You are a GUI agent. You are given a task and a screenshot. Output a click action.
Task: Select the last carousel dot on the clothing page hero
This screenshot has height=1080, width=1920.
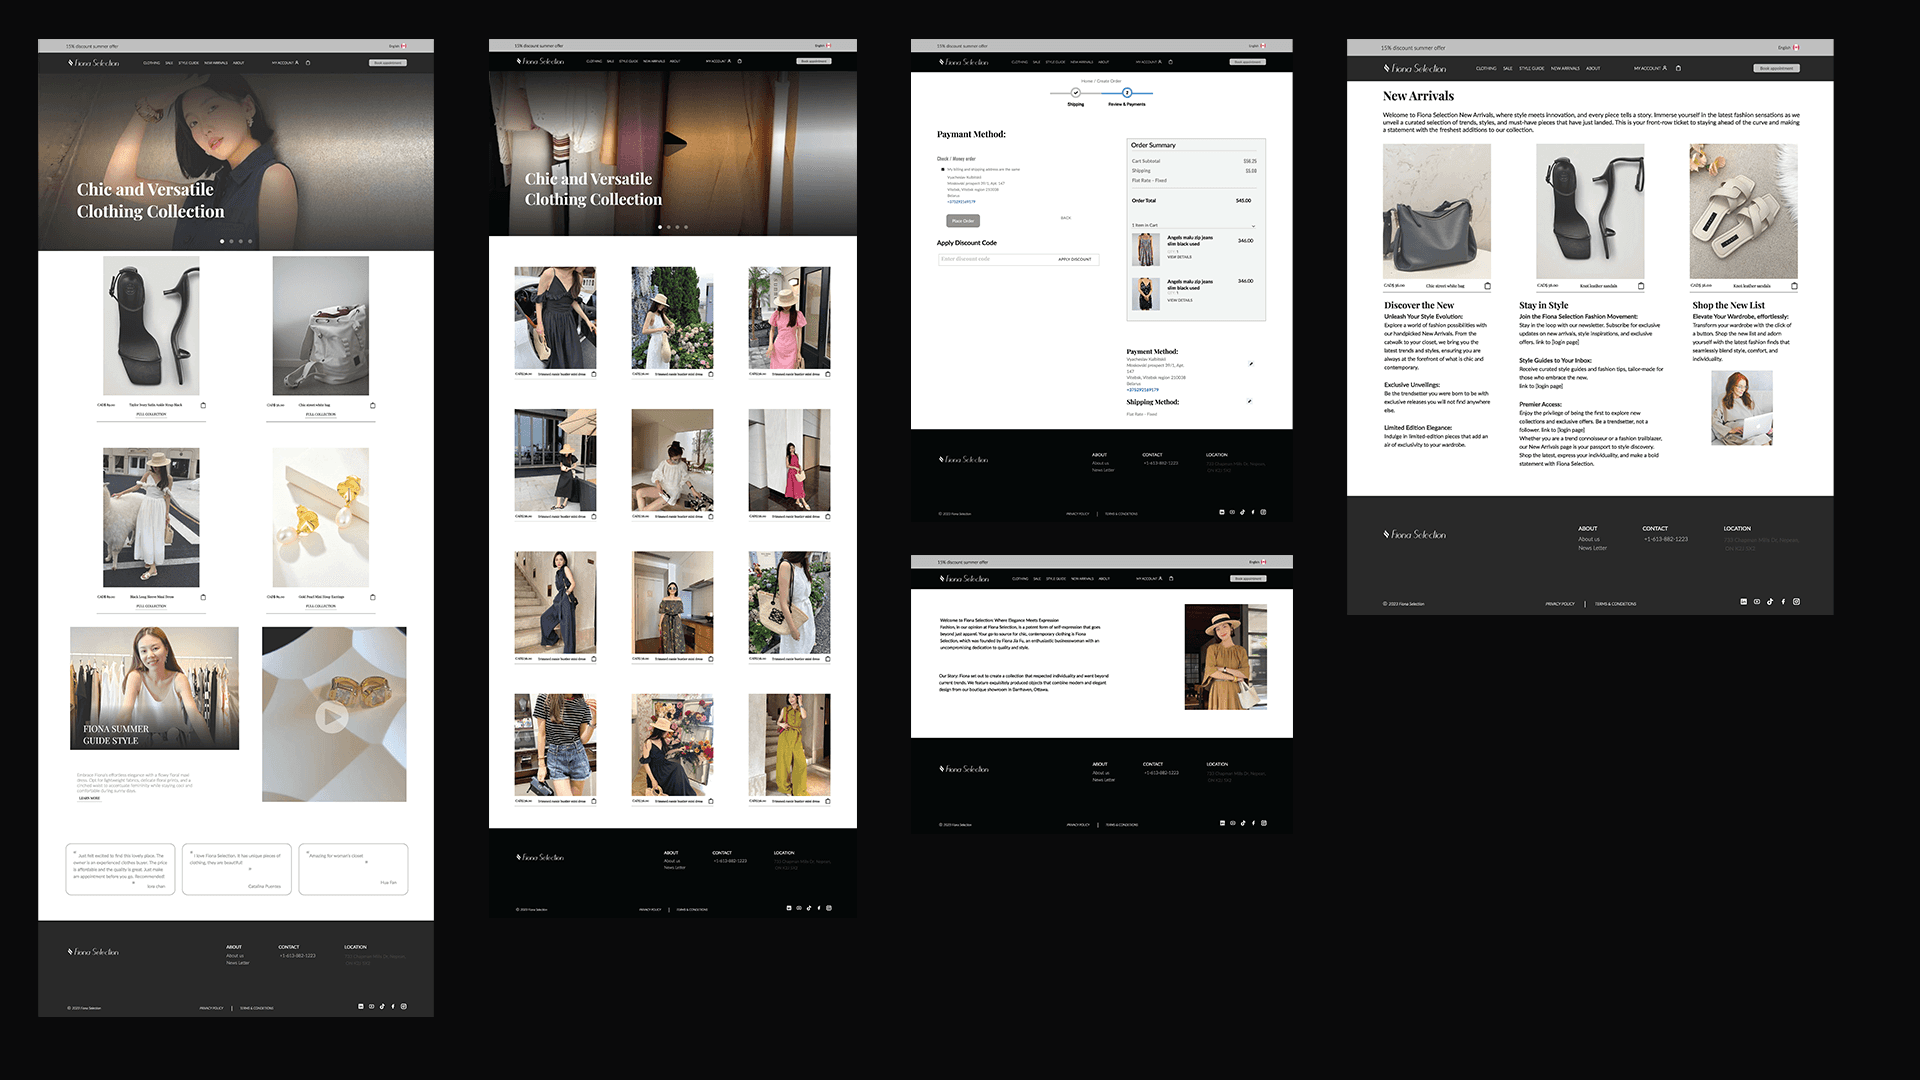click(686, 227)
